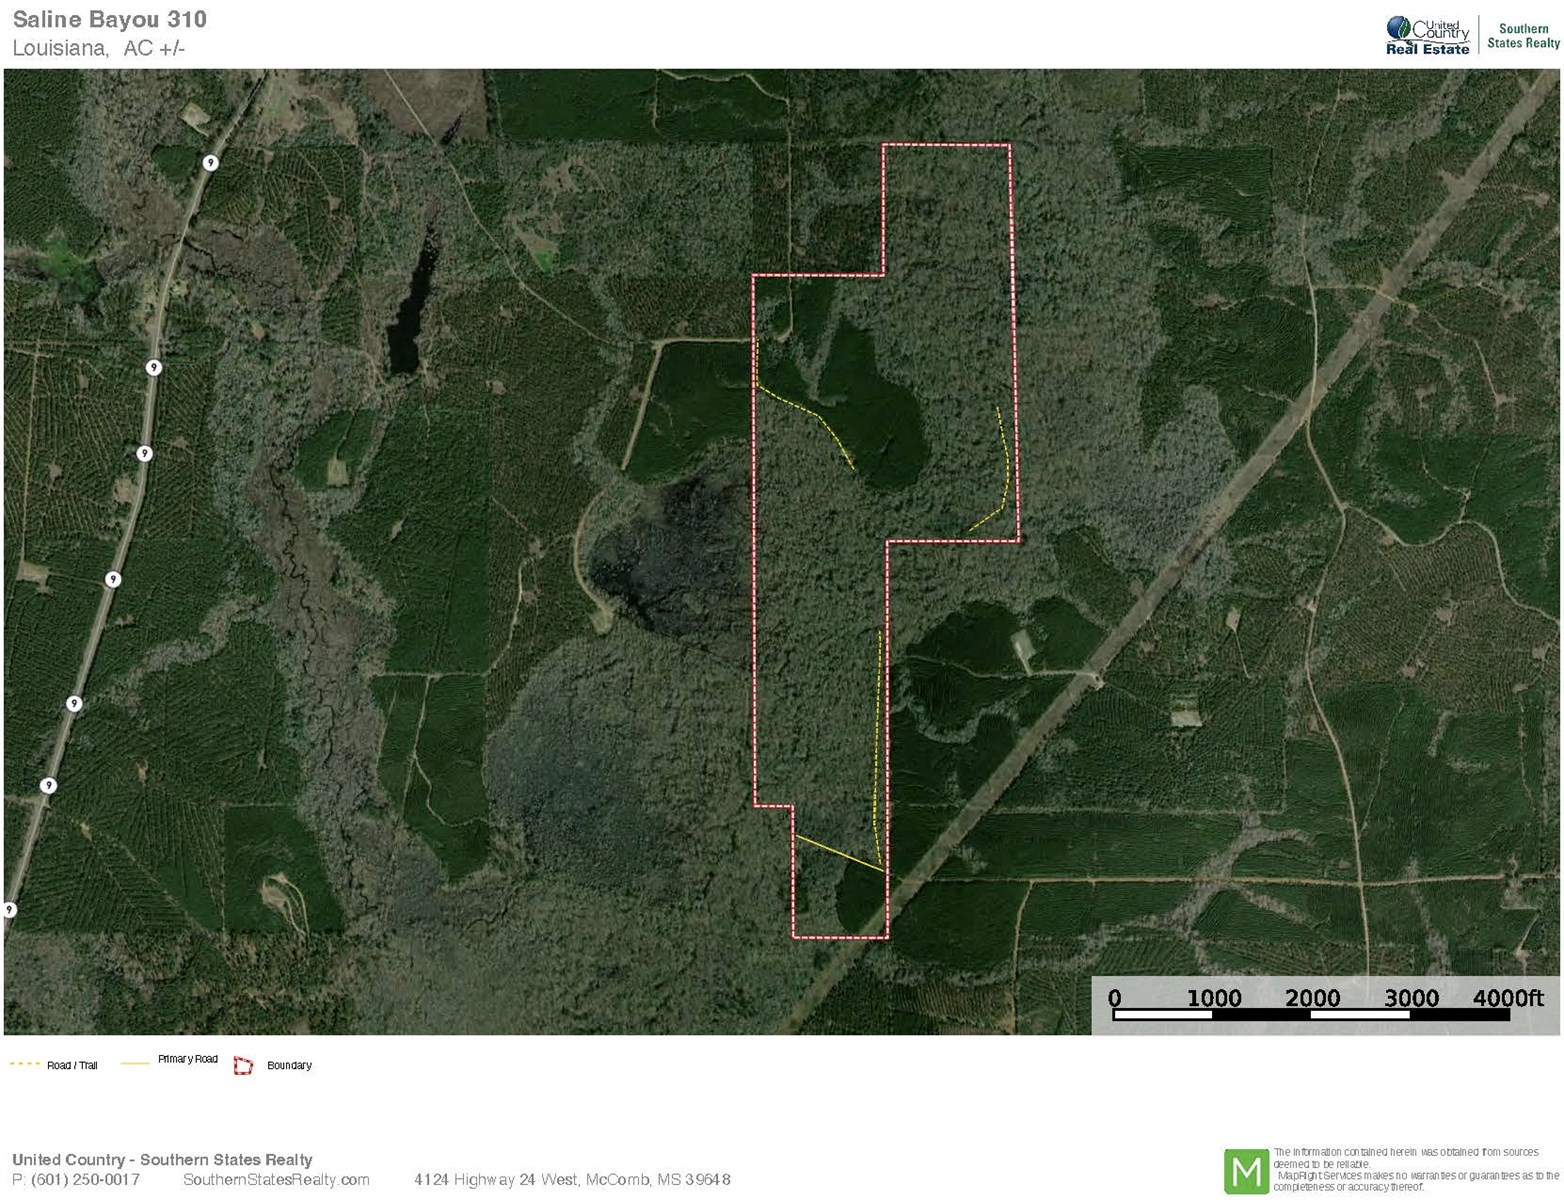The width and height of the screenshot is (1564, 1200).
Task: Select the Saline Bayou 310 map title
Action: [x=110, y=19]
